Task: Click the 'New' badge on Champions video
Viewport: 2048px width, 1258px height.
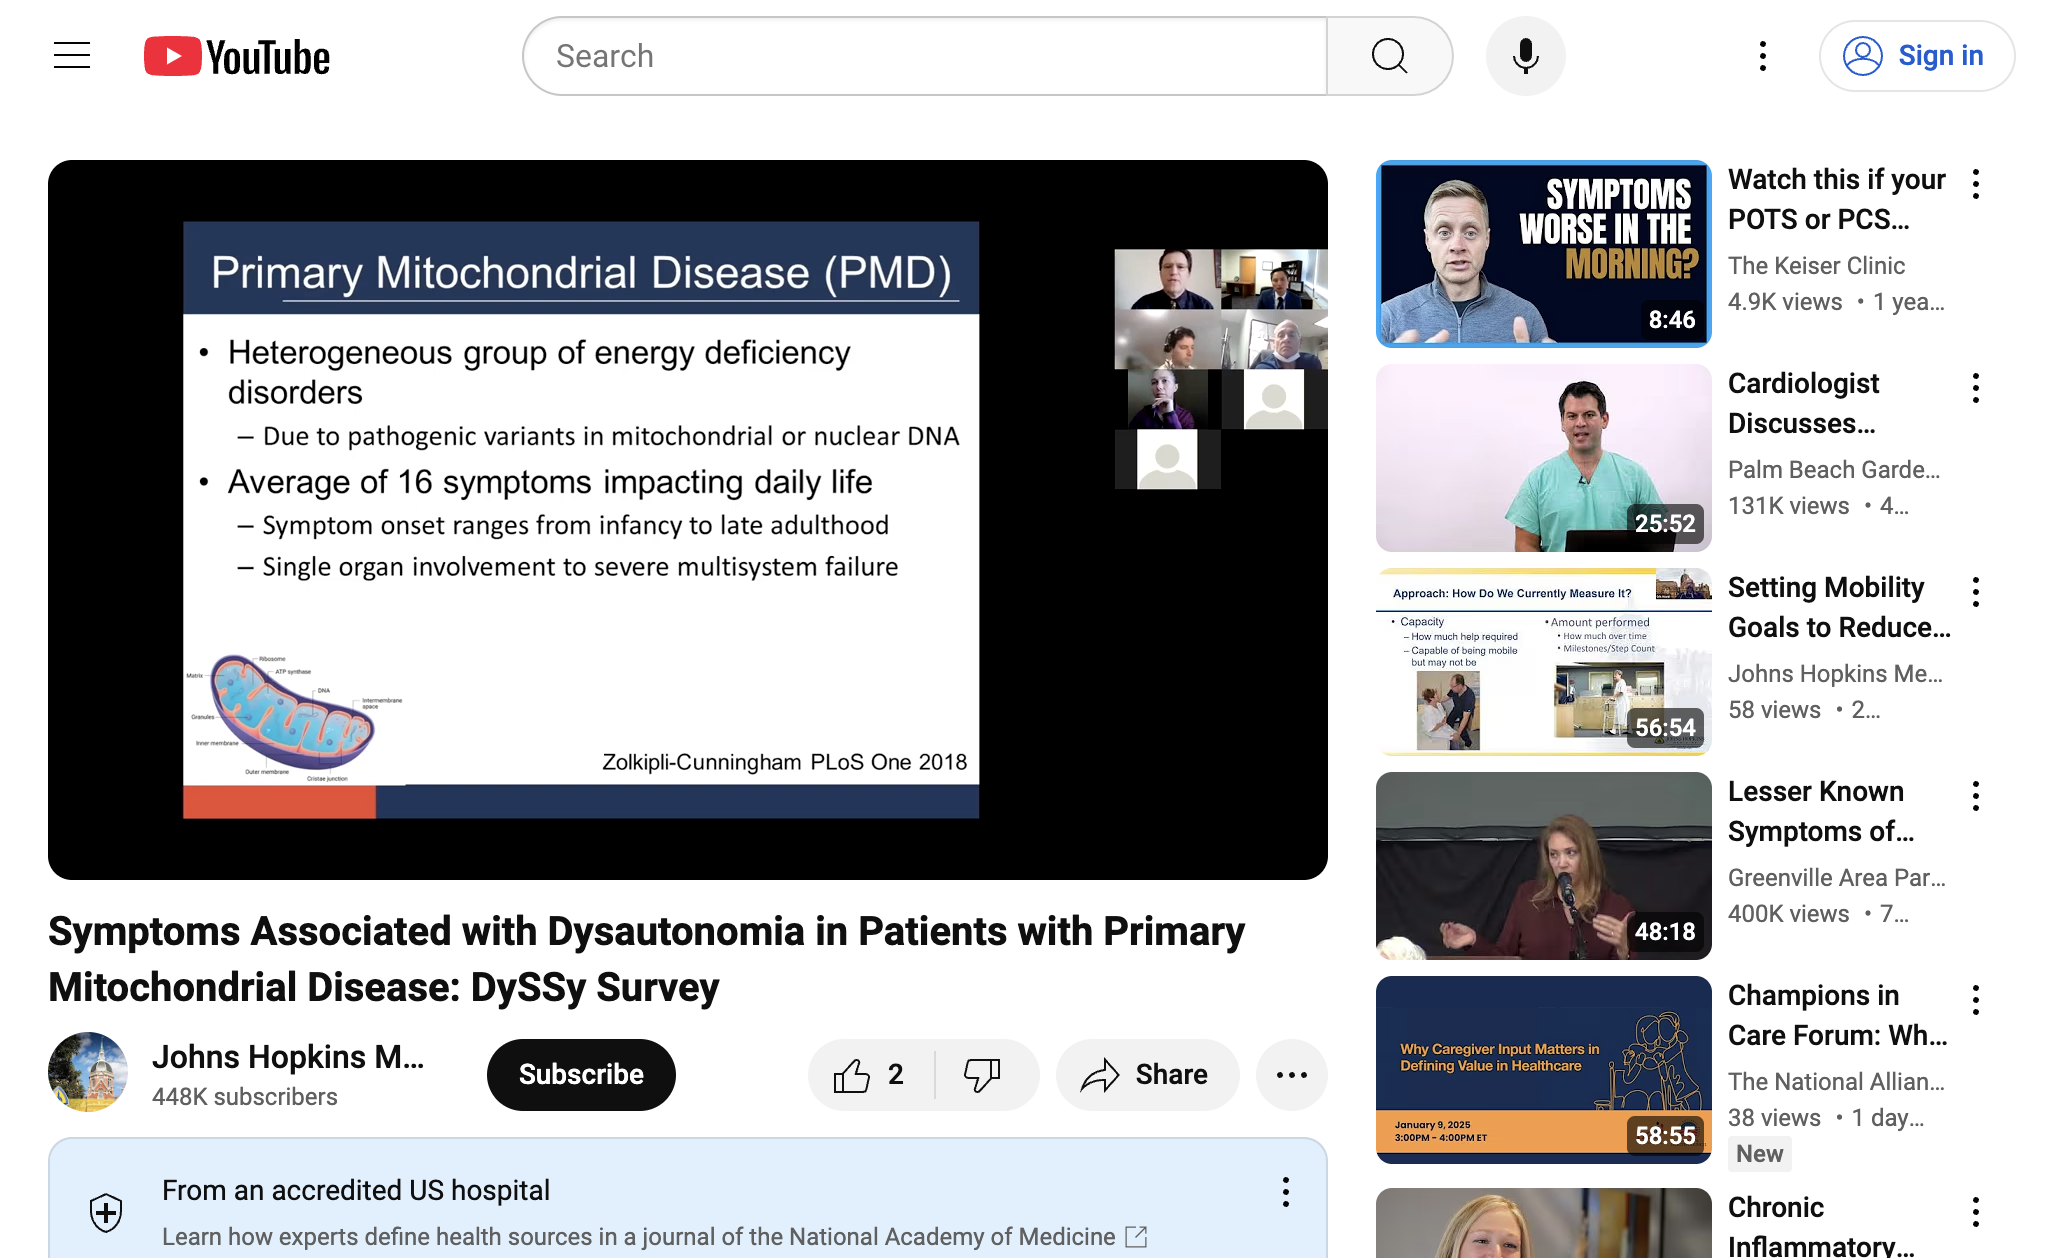Action: tap(1759, 1154)
